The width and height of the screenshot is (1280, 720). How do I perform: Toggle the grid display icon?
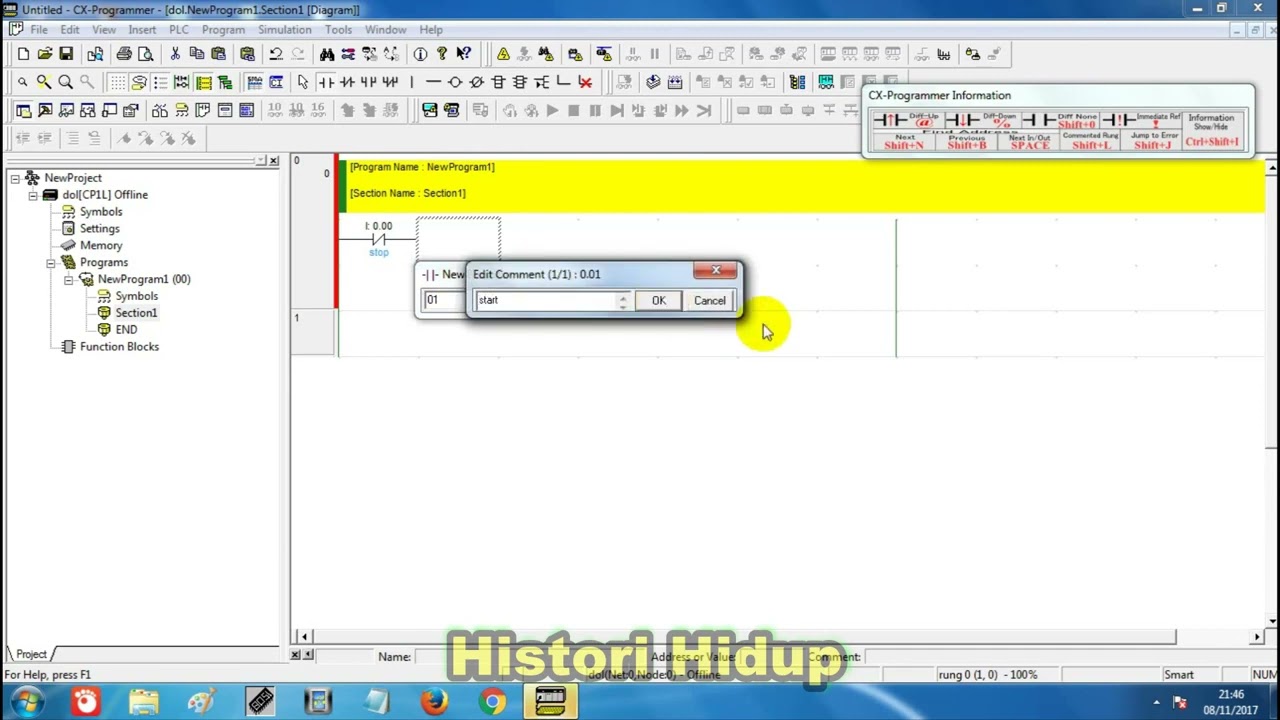point(117,82)
